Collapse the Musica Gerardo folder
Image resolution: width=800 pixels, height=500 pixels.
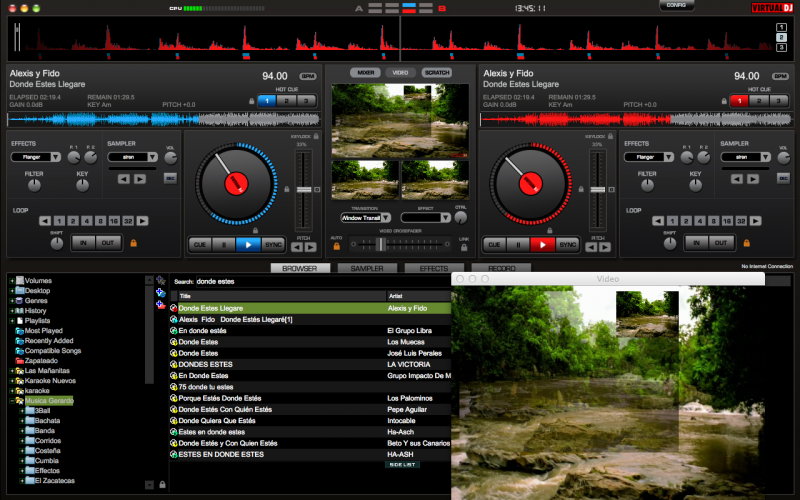pos(11,401)
